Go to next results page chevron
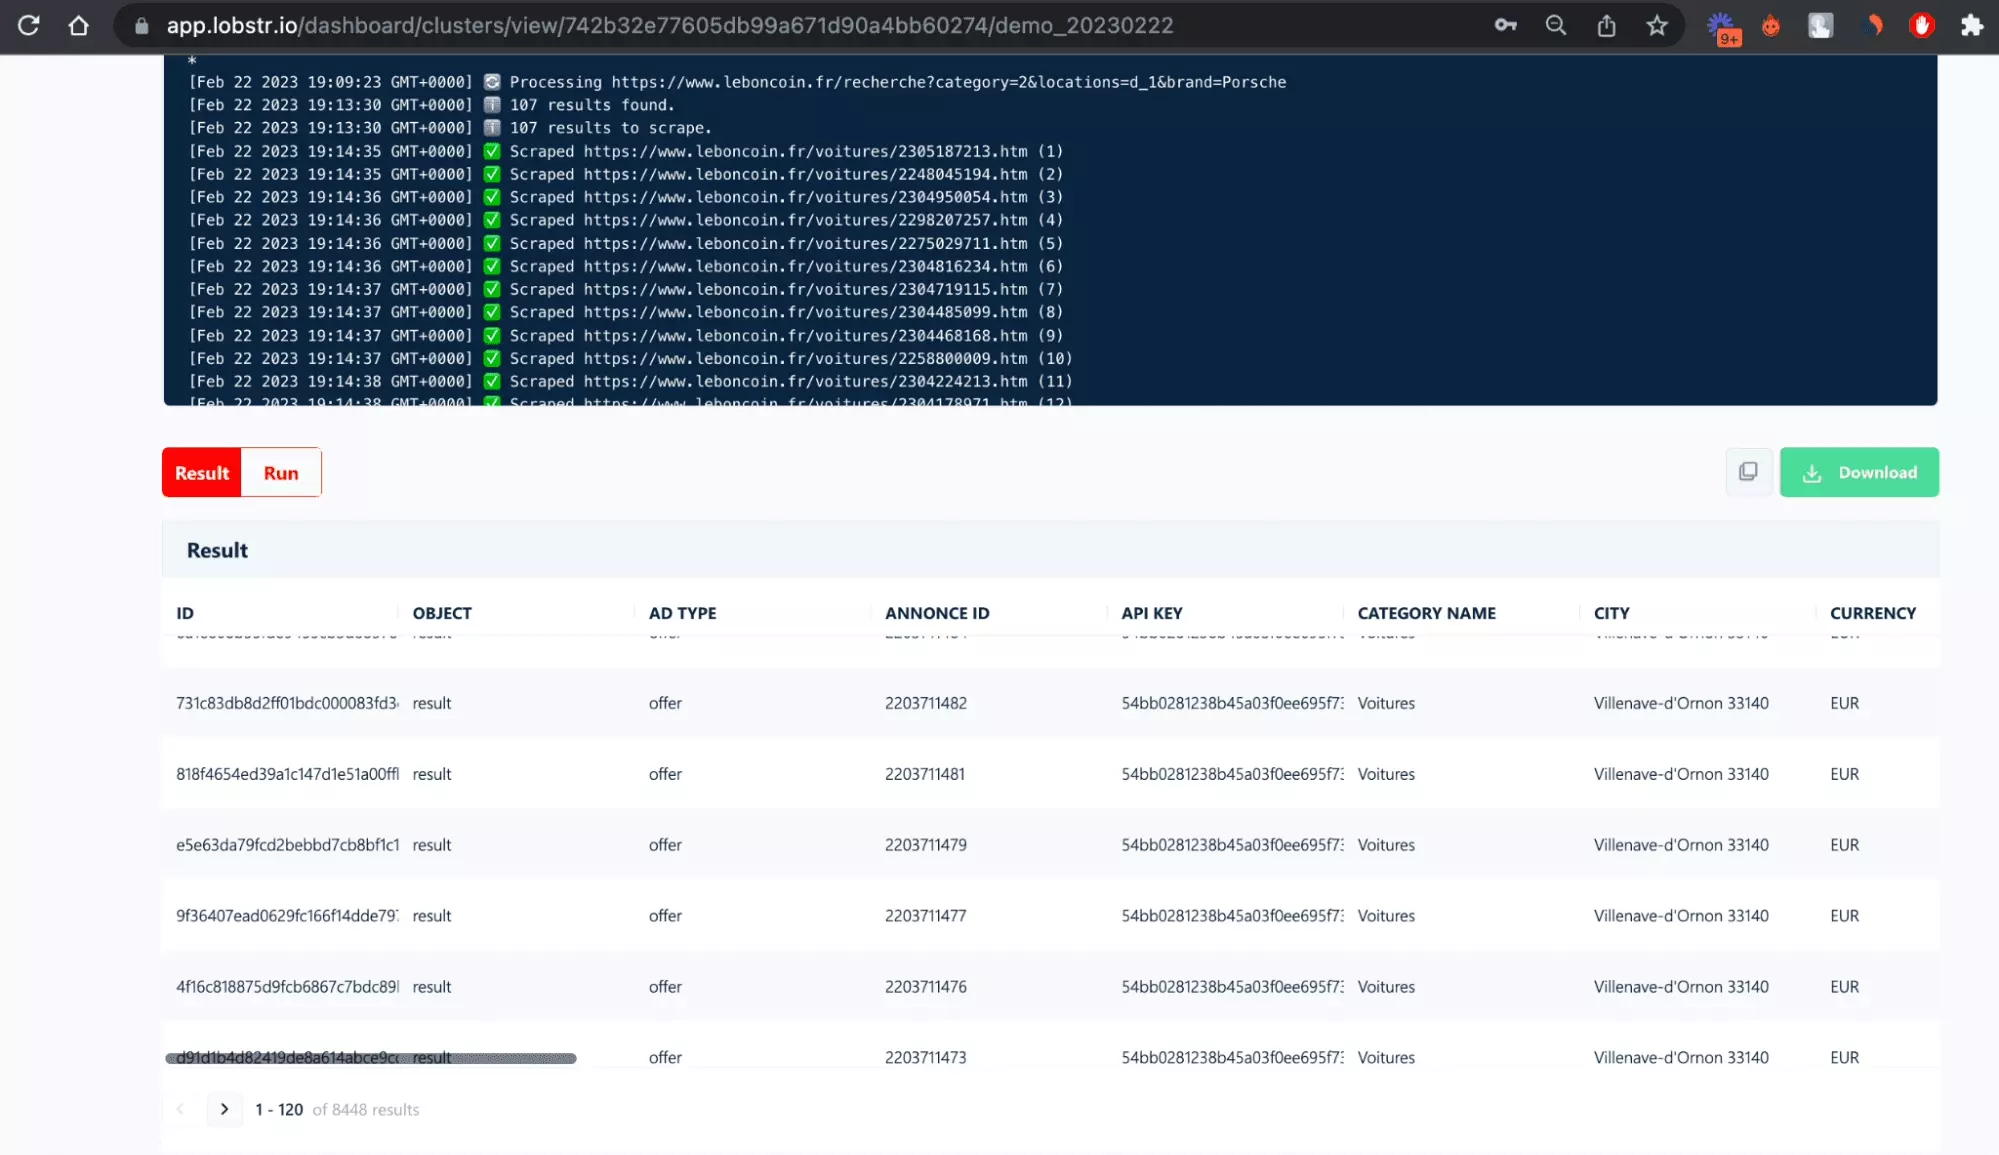 pos(224,1109)
